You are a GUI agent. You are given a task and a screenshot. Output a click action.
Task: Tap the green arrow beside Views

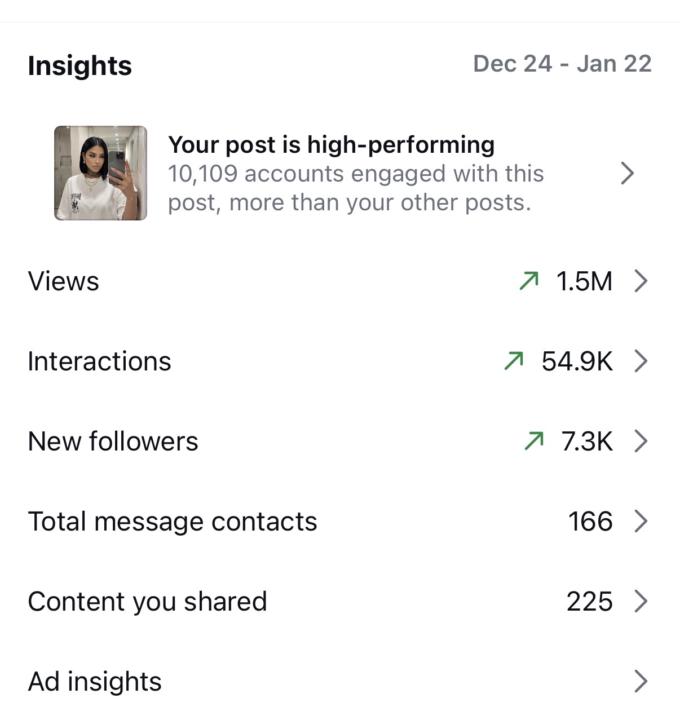pyautogui.click(x=529, y=282)
